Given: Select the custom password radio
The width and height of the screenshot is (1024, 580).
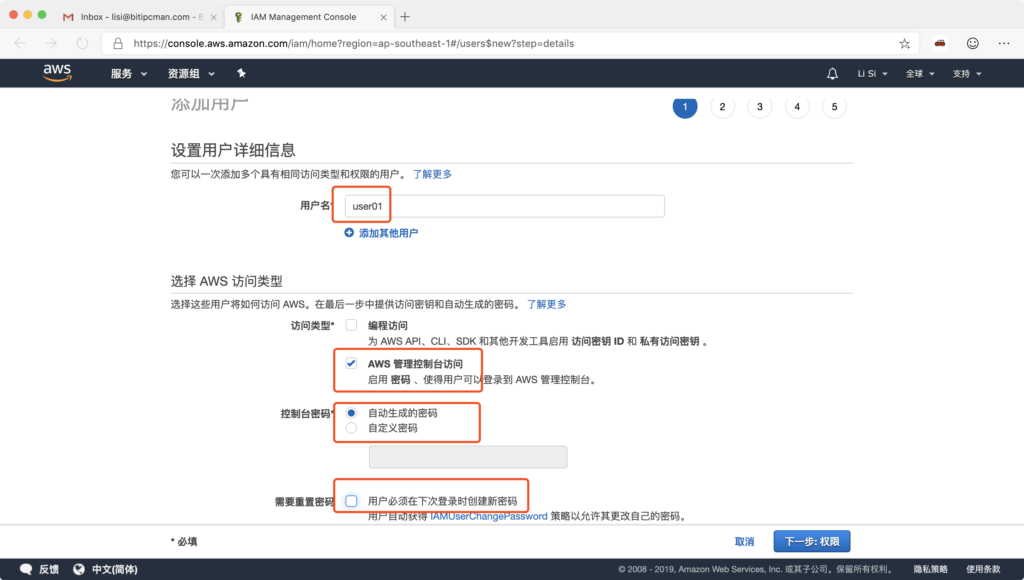Looking at the screenshot, I should tap(351, 428).
